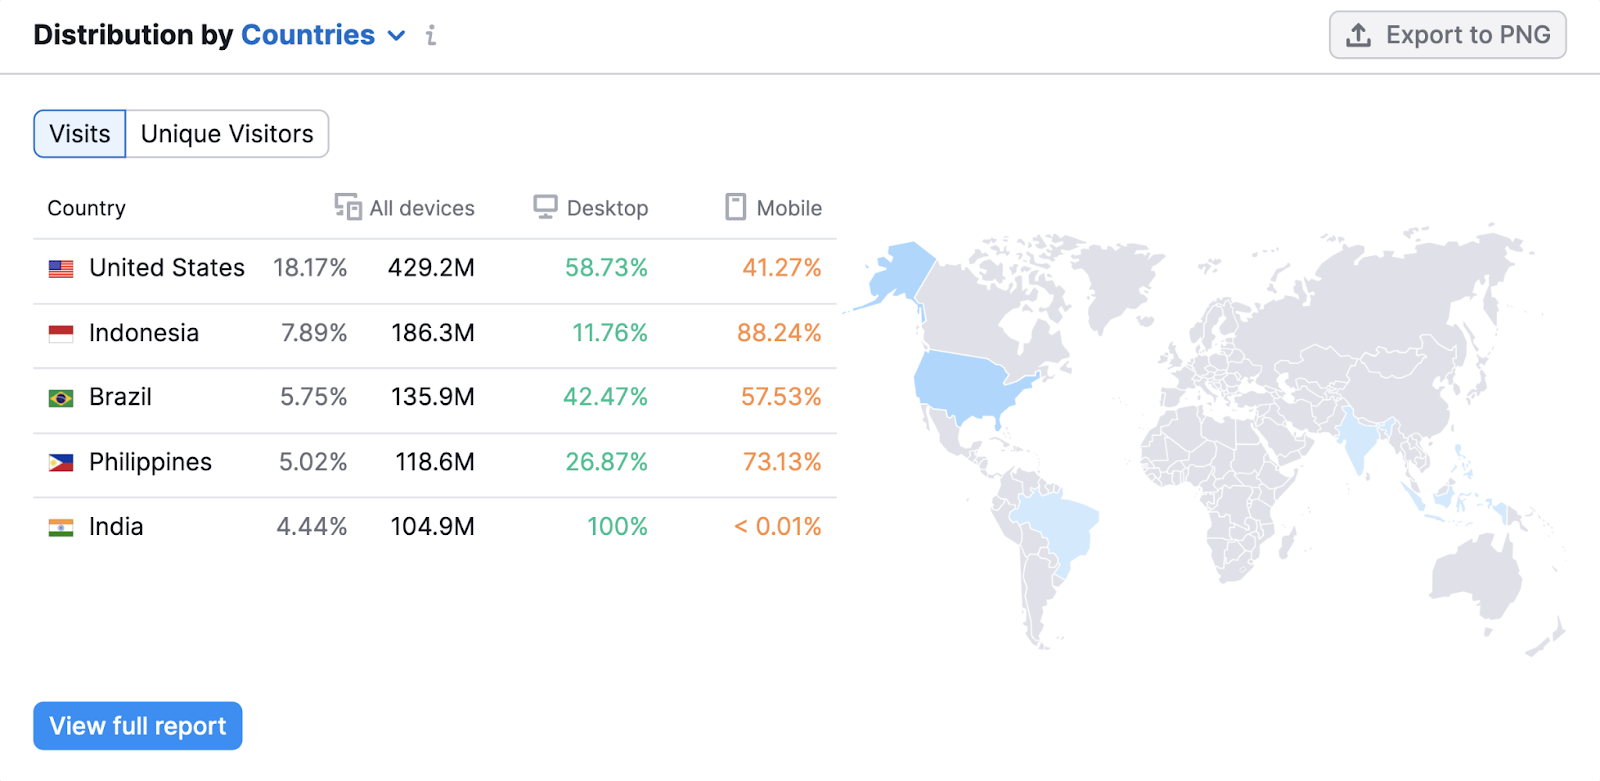The height and width of the screenshot is (781, 1600).
Task: Click the Mobile phone icon
Action: click(x=735, y=207)
